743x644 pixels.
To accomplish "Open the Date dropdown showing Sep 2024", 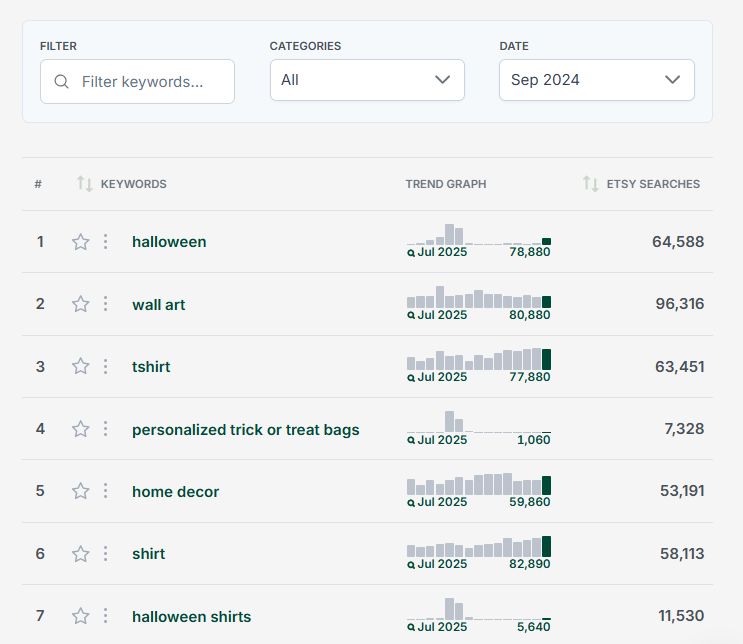I will 596,80.
